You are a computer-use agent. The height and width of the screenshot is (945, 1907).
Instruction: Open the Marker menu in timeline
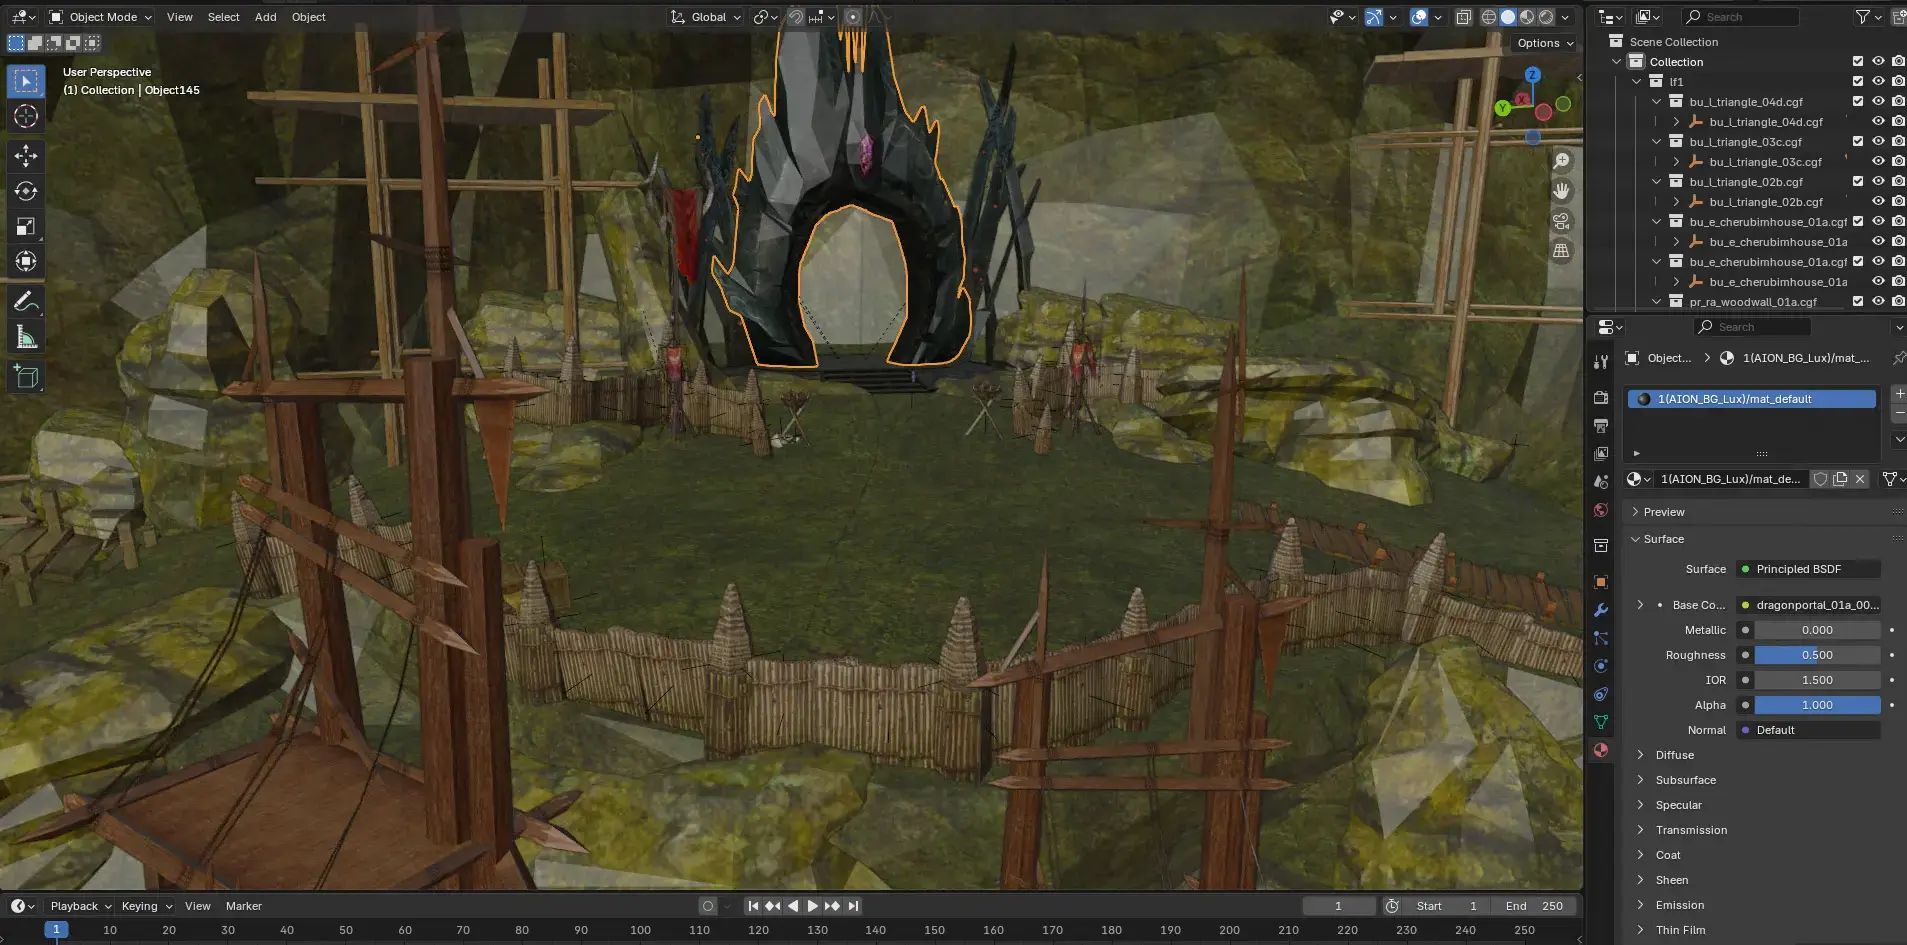coord(244,906)
